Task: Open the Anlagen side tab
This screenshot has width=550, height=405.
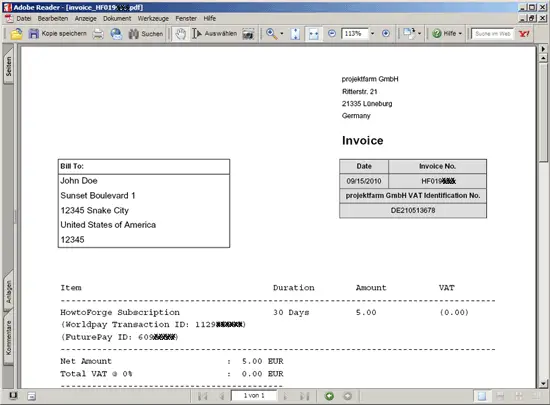Action: [x=8, y=291]
